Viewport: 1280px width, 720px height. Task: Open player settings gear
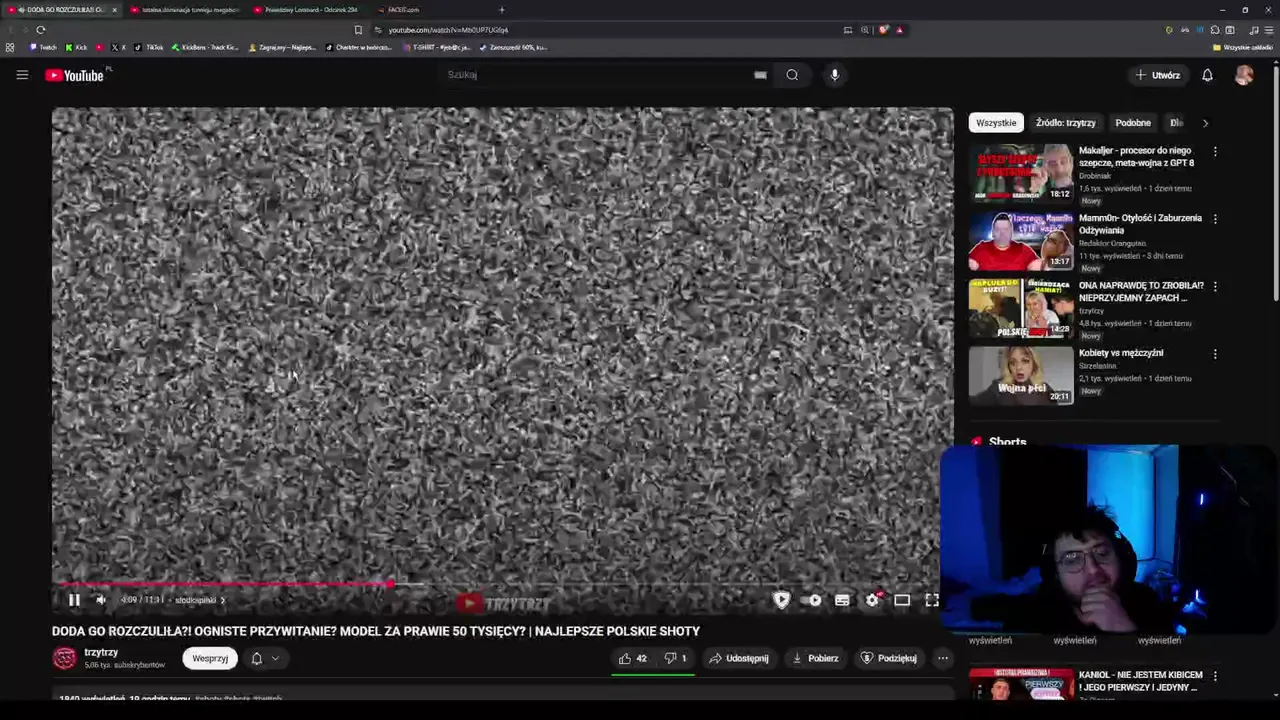pyautogui.click(x=872, y=600)
